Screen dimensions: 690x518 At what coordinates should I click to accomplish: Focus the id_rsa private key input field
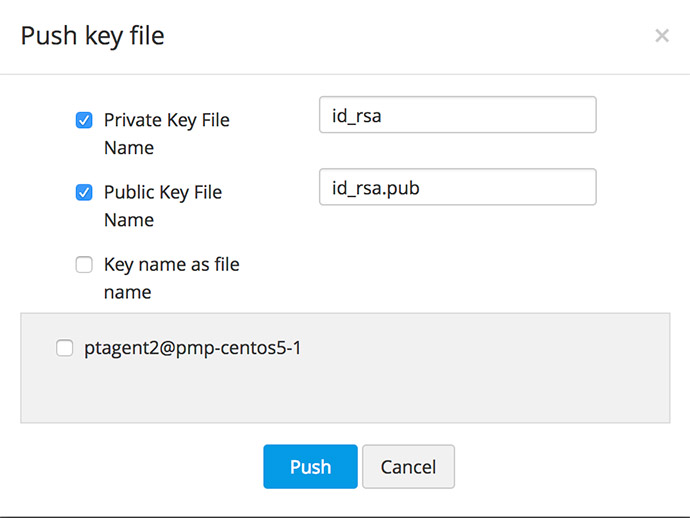tap(457, 115)
